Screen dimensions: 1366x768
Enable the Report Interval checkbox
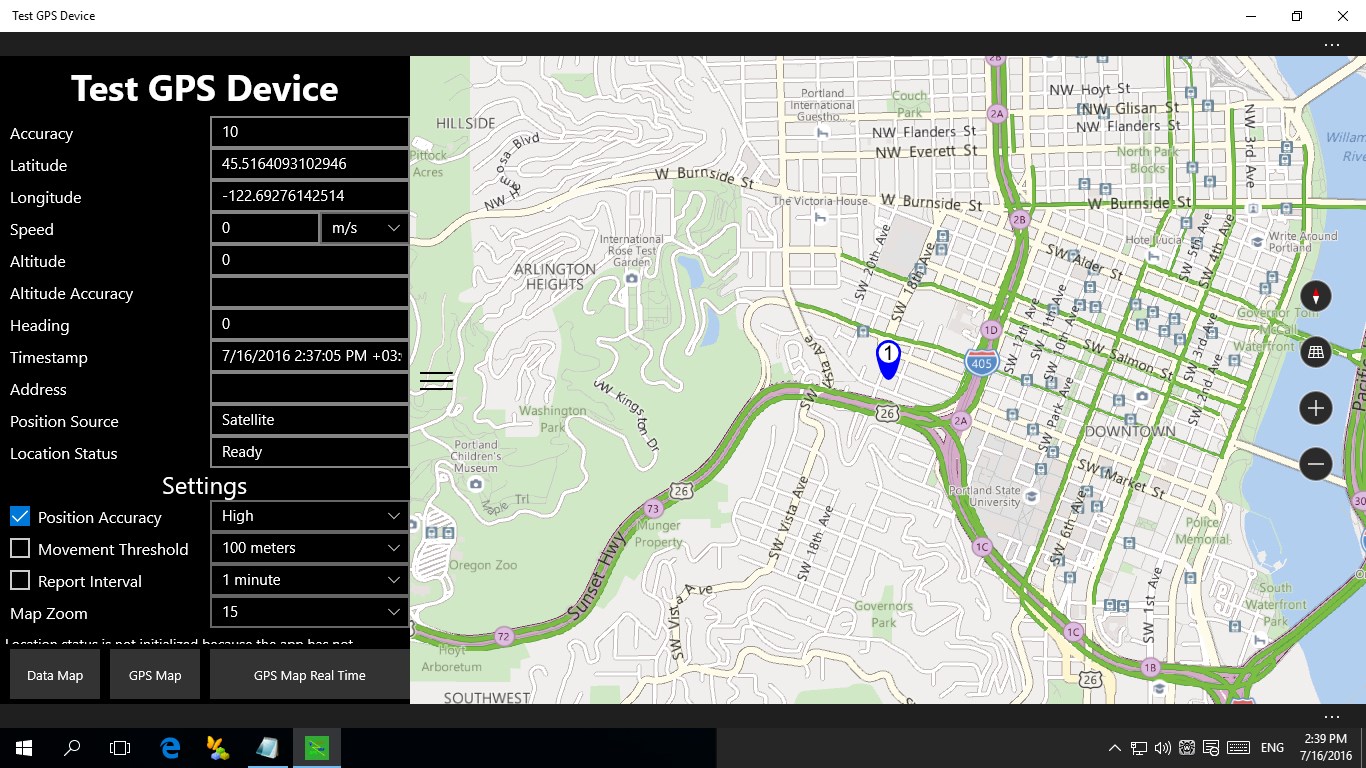pos(19,580)
